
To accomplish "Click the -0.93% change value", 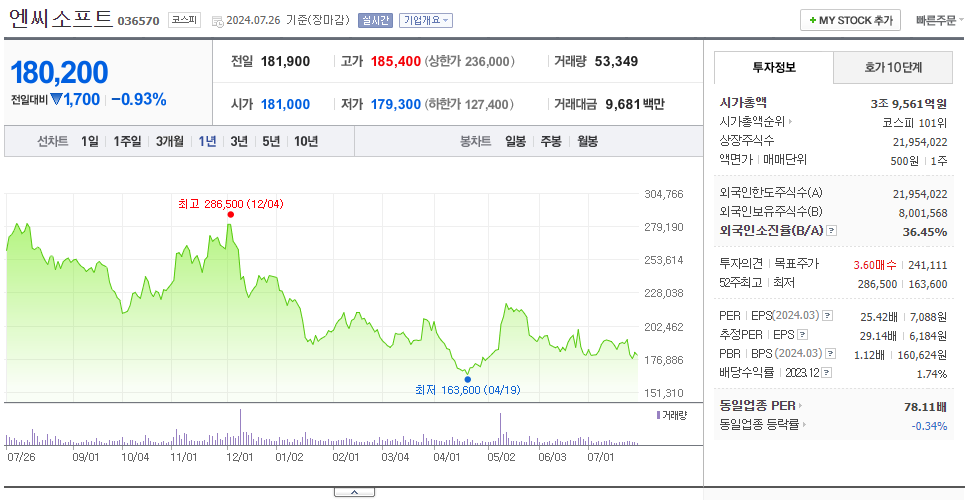I will click(x=139, y=99).
